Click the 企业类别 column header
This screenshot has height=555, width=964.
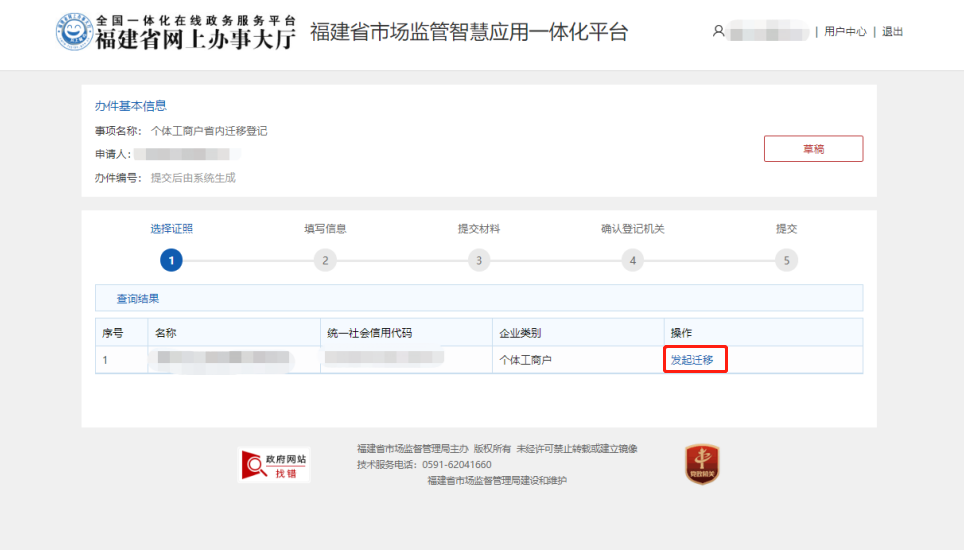click(x=520, y=333)
